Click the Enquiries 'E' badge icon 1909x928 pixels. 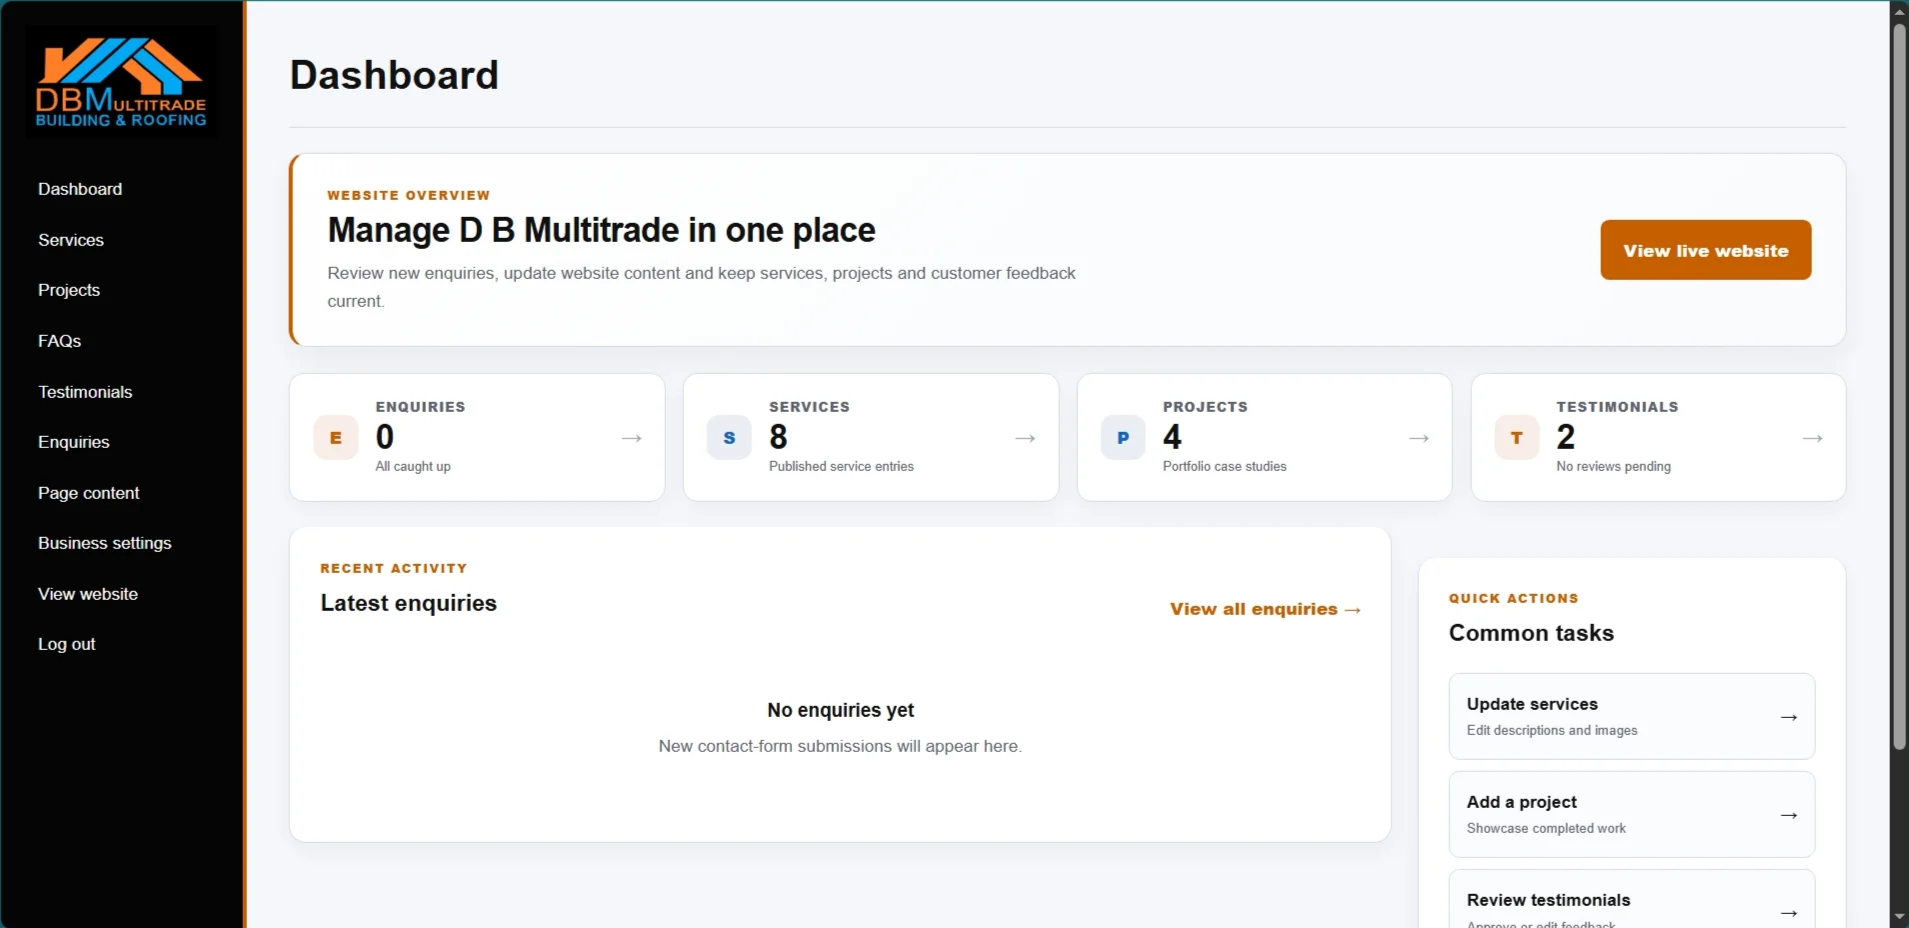tap(336, 438)
